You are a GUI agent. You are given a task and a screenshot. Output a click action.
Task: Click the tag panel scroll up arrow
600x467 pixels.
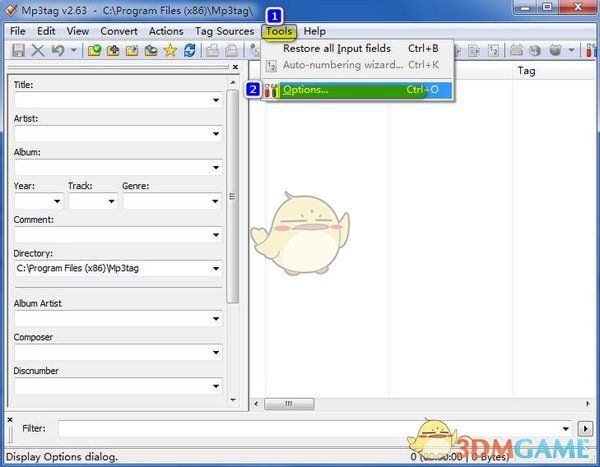pos(233,82)
